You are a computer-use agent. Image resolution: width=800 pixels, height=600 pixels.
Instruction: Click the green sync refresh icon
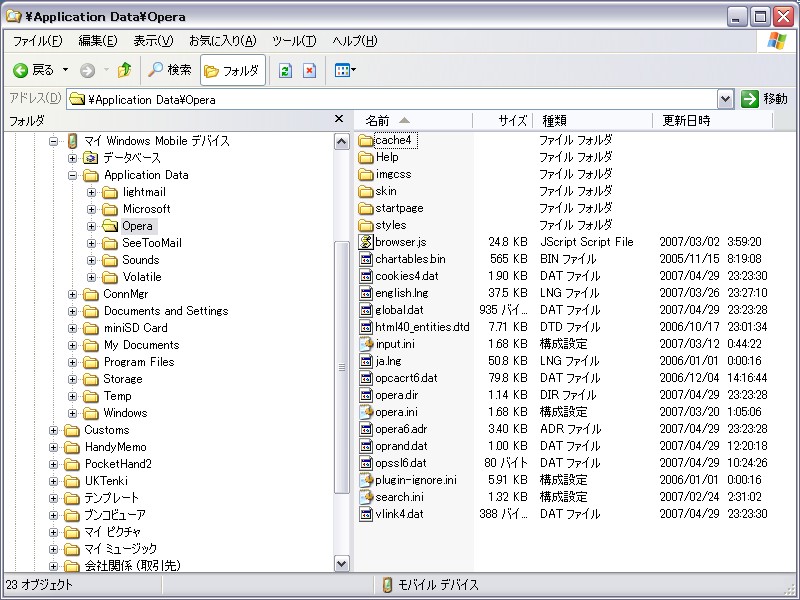coord(285,70)
